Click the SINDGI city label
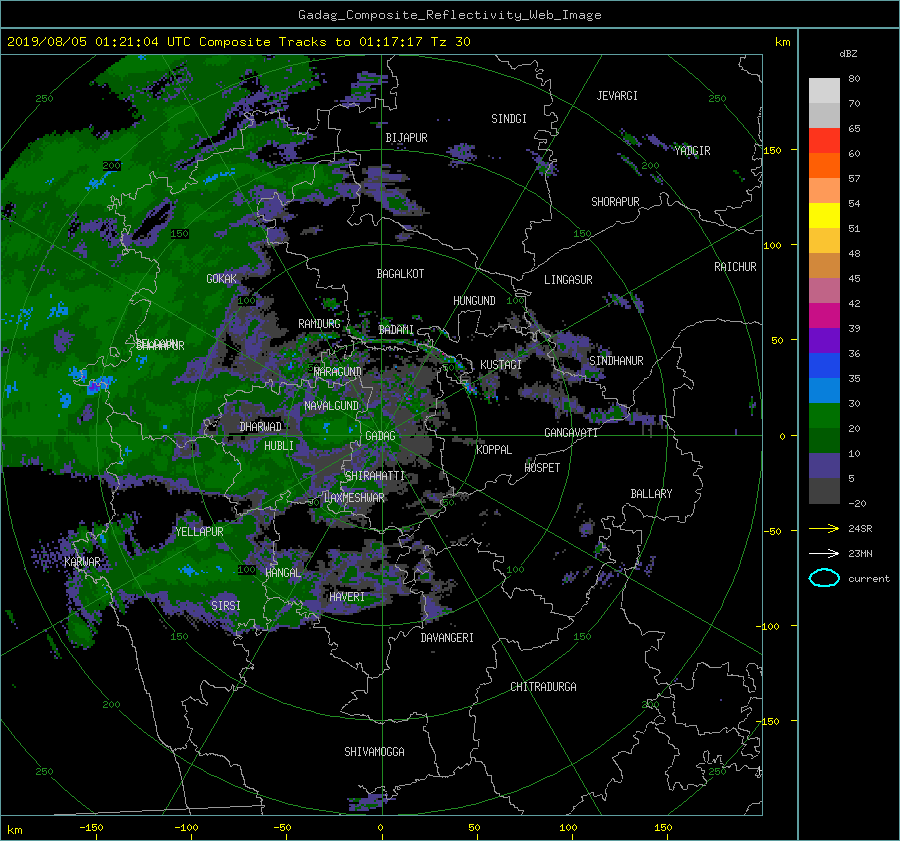 tap(509, 119)
